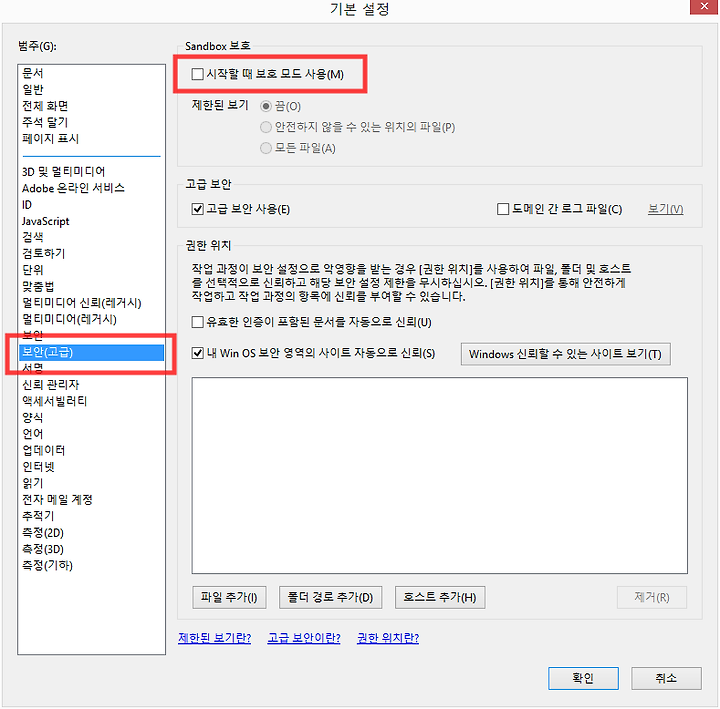Open the 보기(V) log link
The image size is (720, 709).
click(665, 209)
